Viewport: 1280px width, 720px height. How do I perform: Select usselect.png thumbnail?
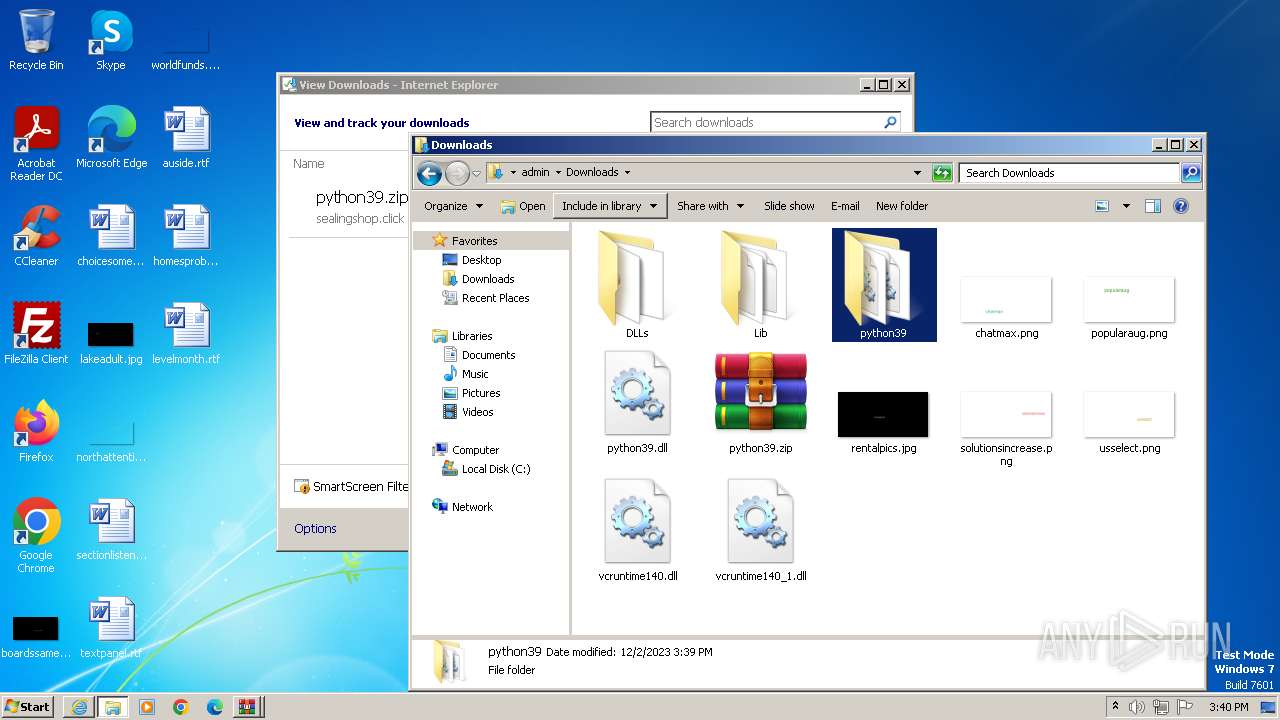[1129, 414]
